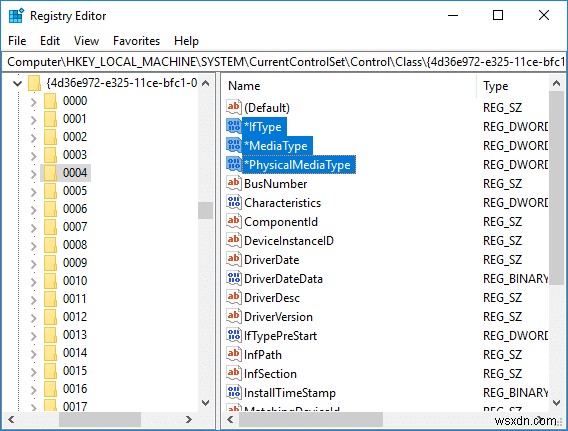The width and height of the screenshot is (568, 431).
Task: Click the IfTypePreStart DWORD icon
Action: coord(234,336)
